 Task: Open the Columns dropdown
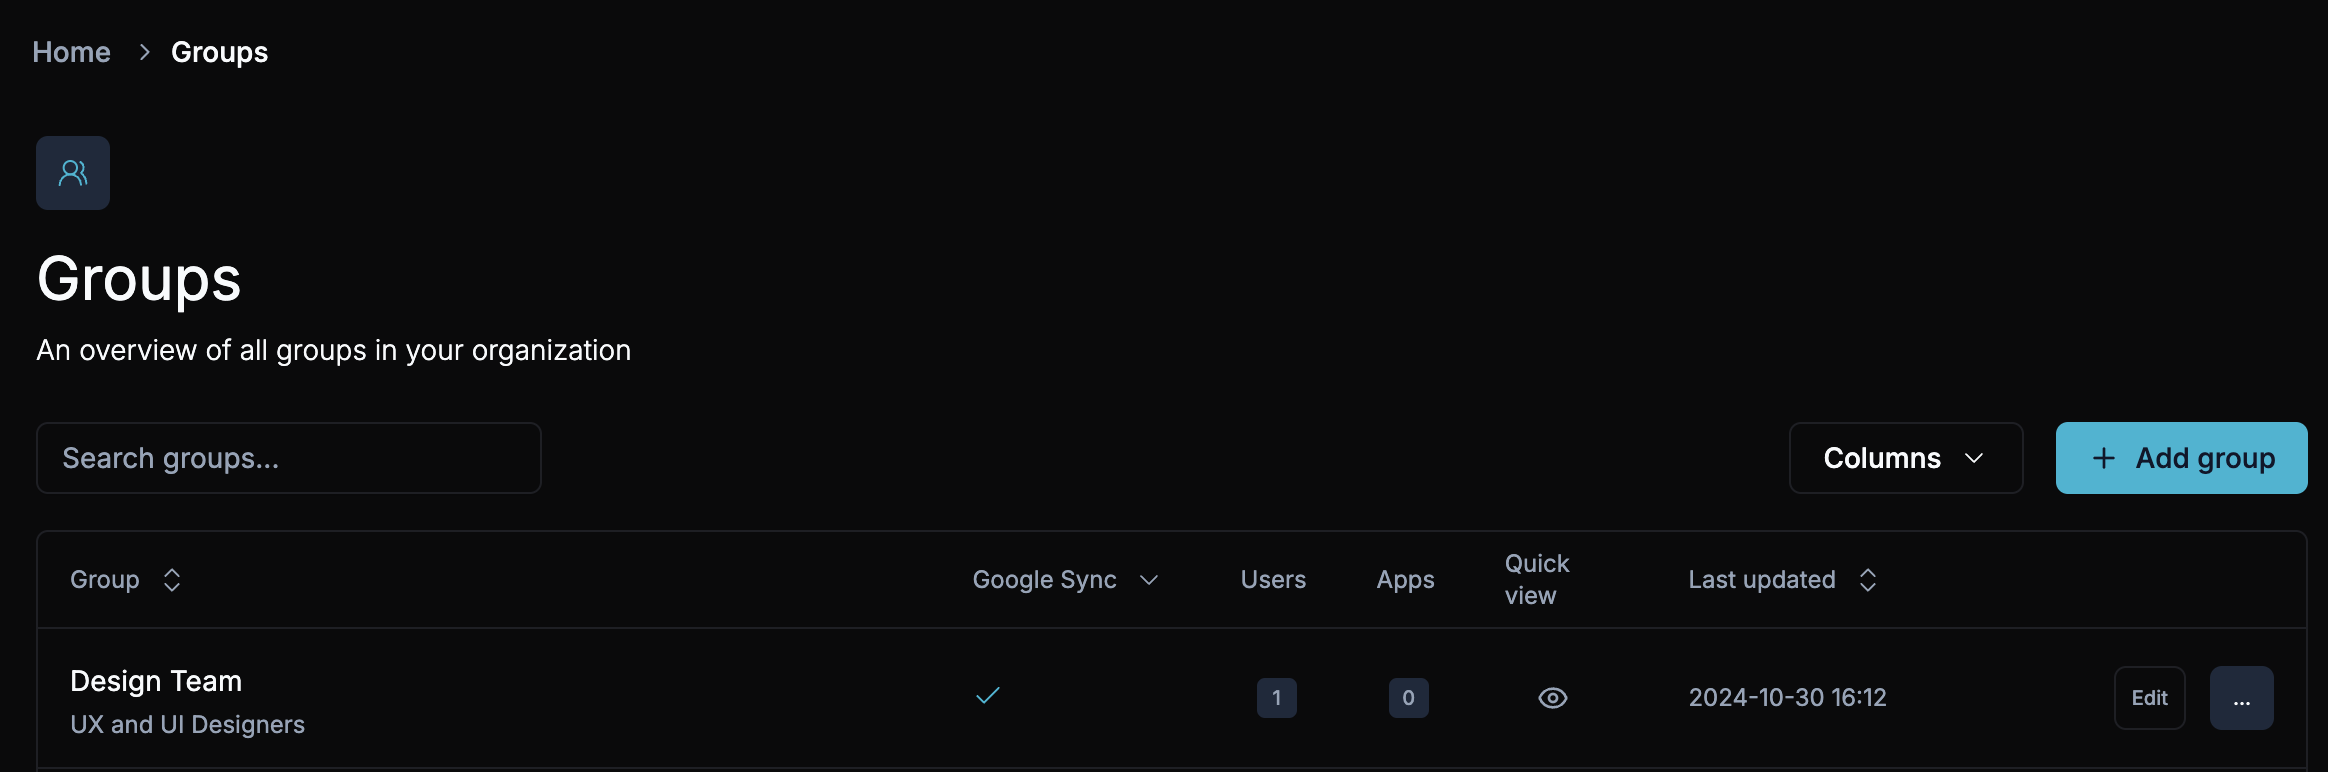pyautogui.click(x=1904, y=458)
